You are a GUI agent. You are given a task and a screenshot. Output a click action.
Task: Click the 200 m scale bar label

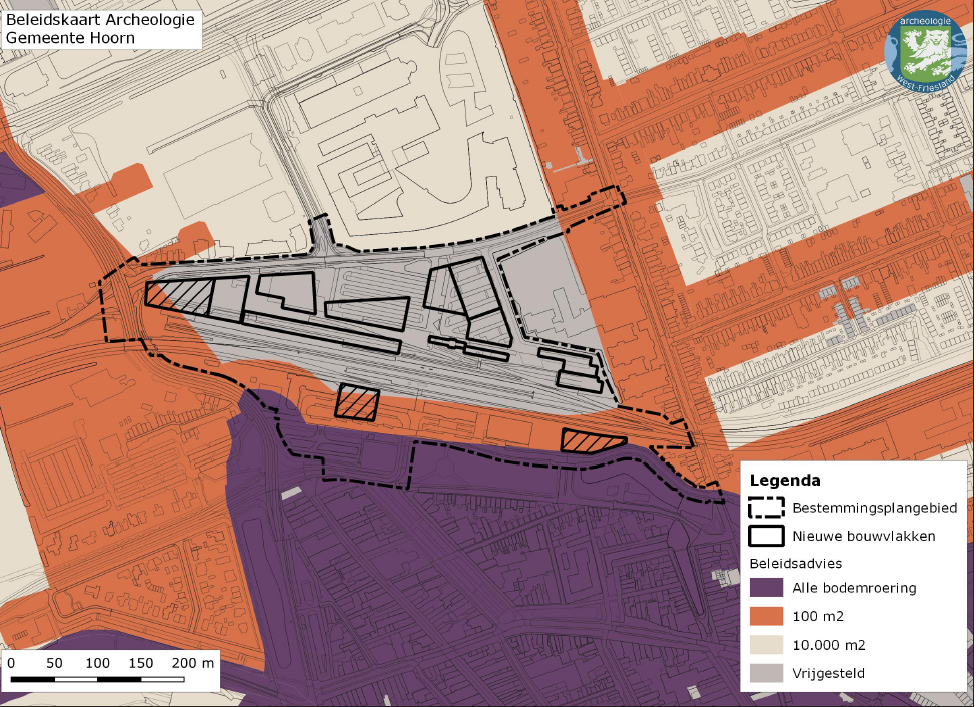click(194, 663)
